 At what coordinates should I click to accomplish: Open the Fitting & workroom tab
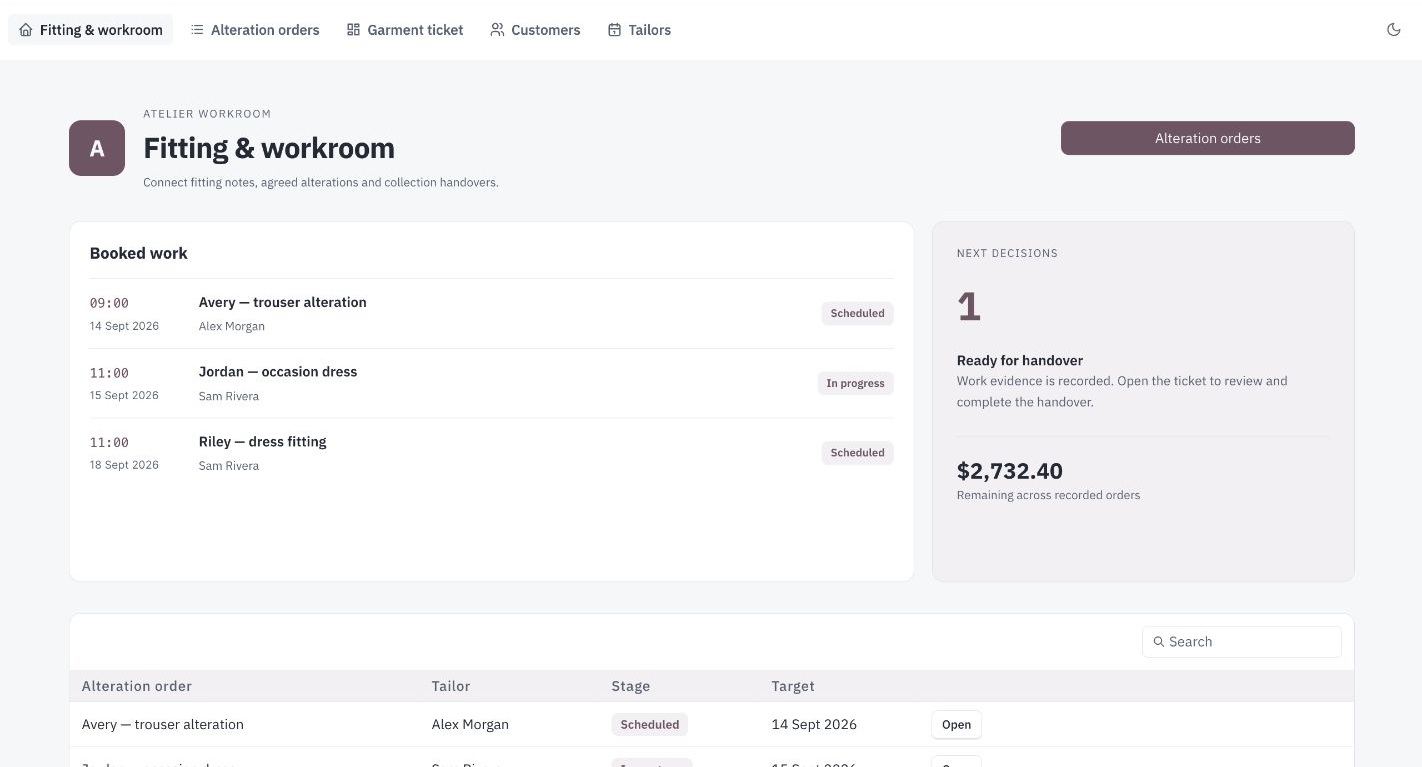click(90, 30)
